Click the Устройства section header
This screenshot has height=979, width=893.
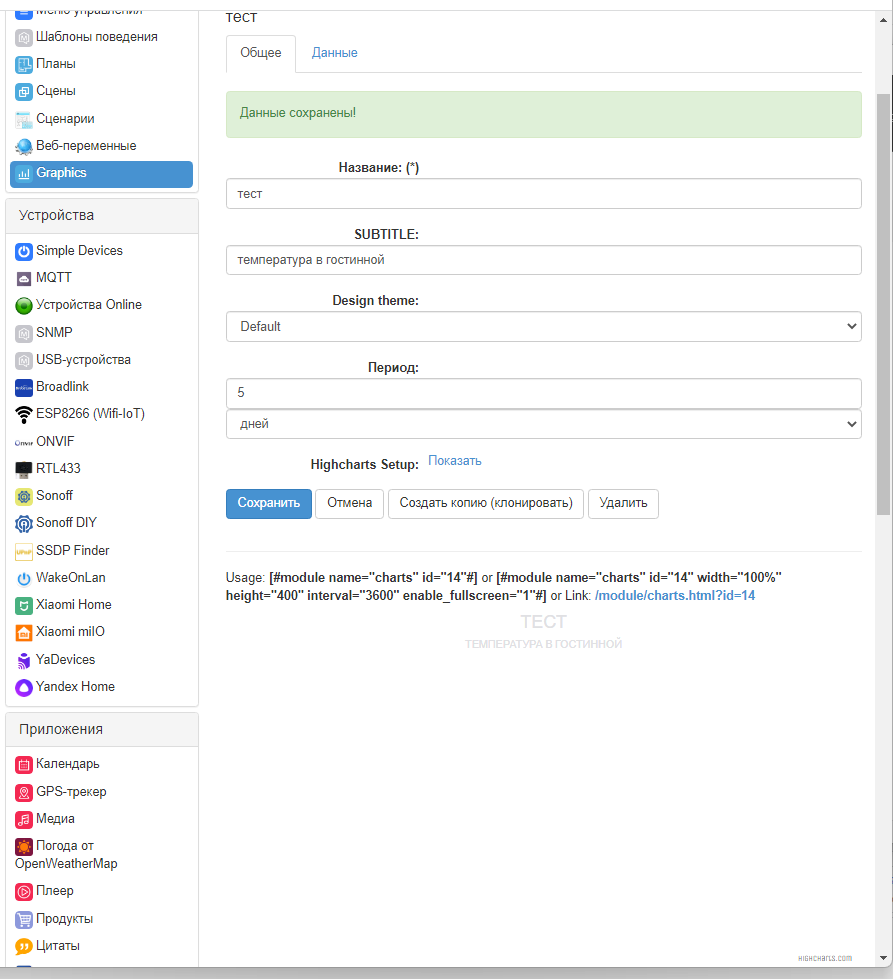[102, 216]
